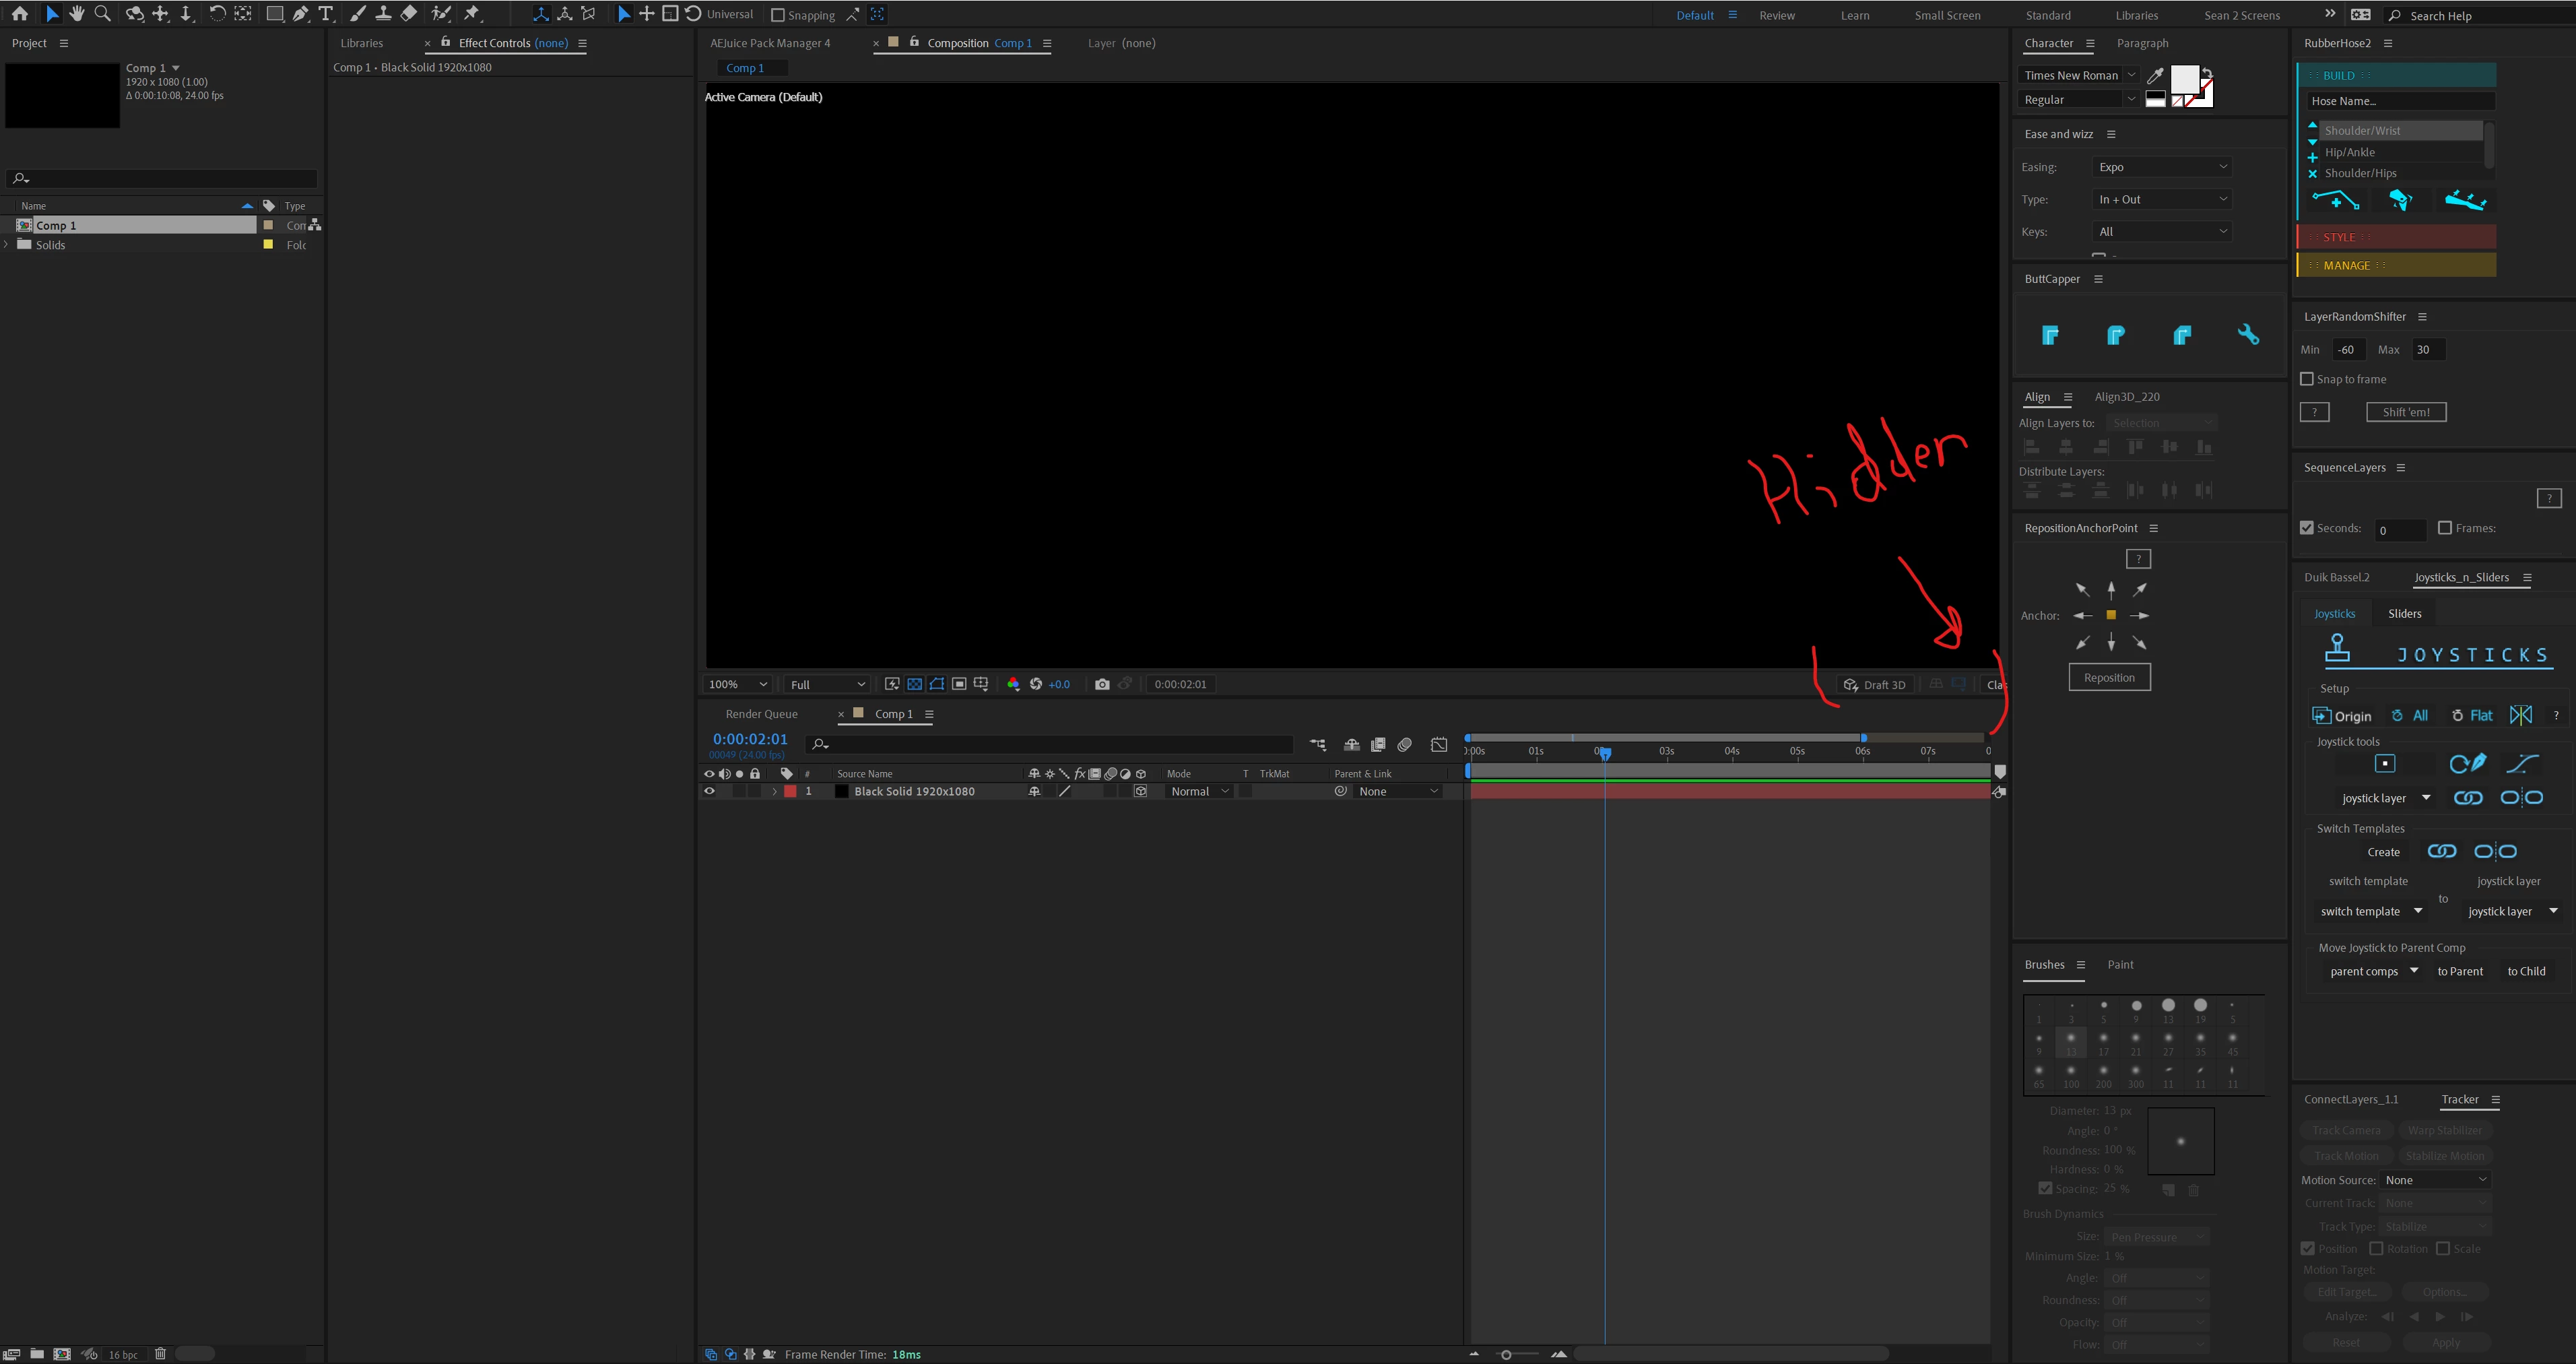Open the 100% magnification dropdown

click(x=738, y=684)
